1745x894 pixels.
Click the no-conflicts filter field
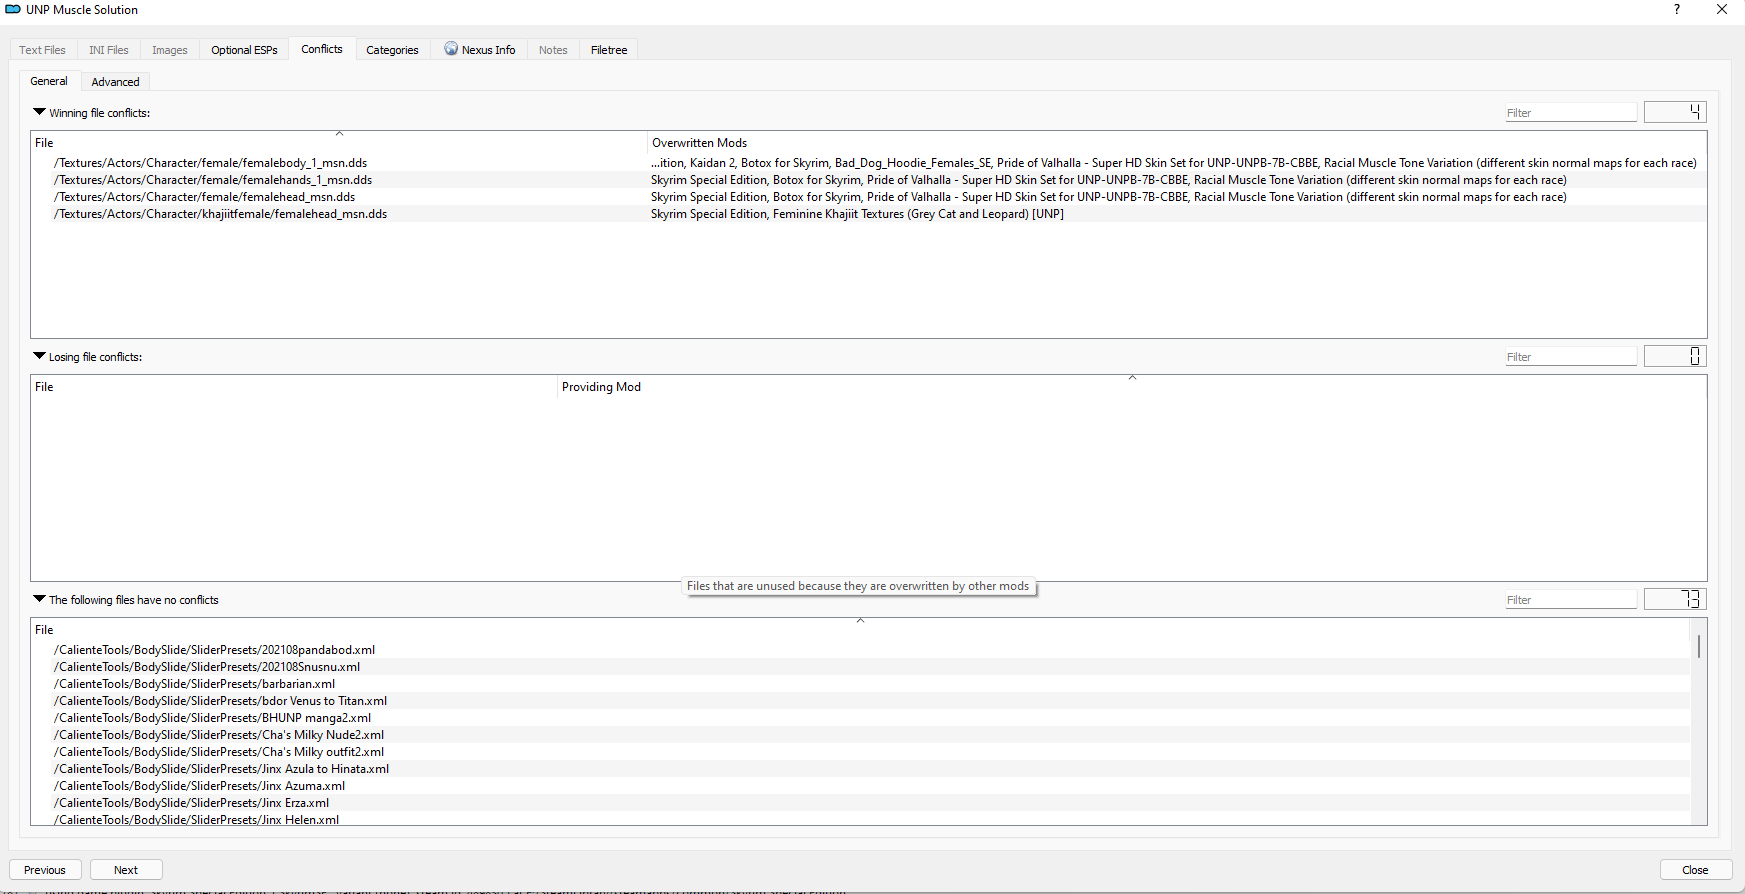(x=1571, y=600)
